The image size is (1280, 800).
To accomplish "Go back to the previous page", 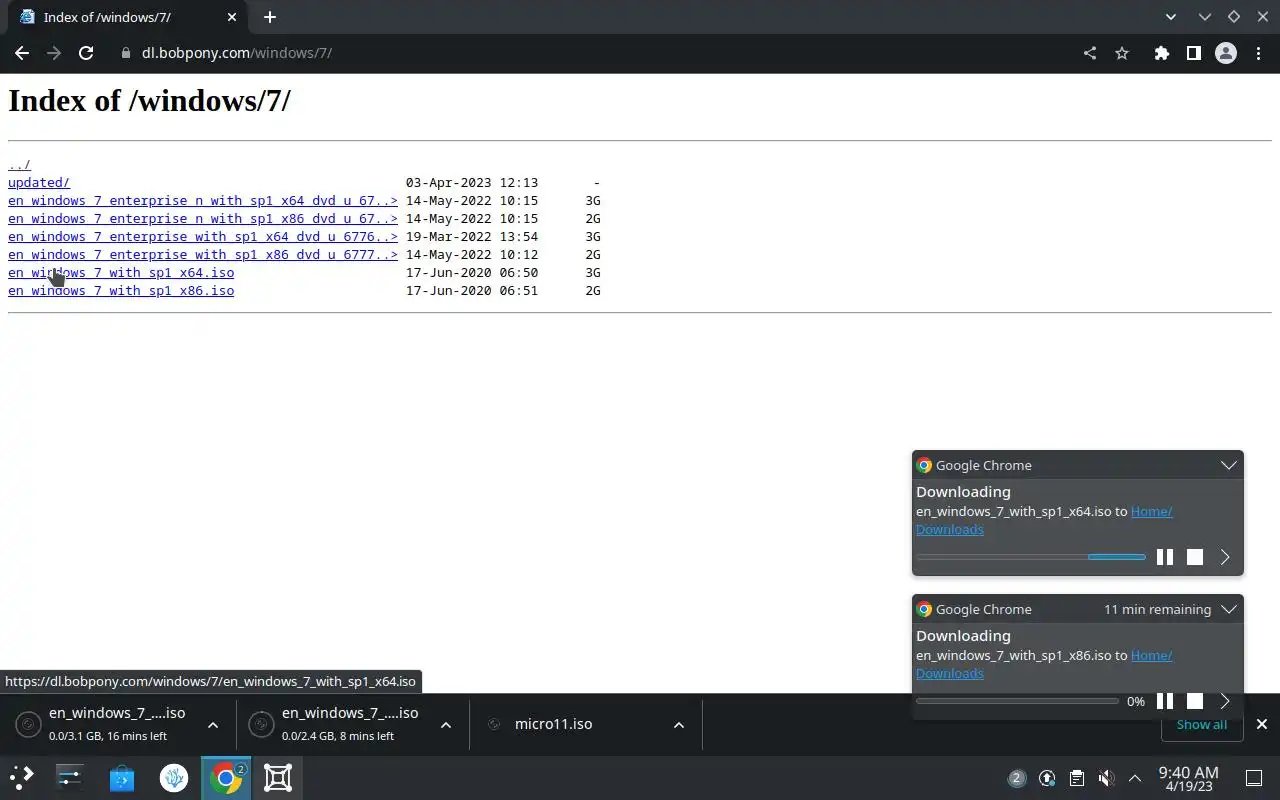I will [x=22, y=53].
